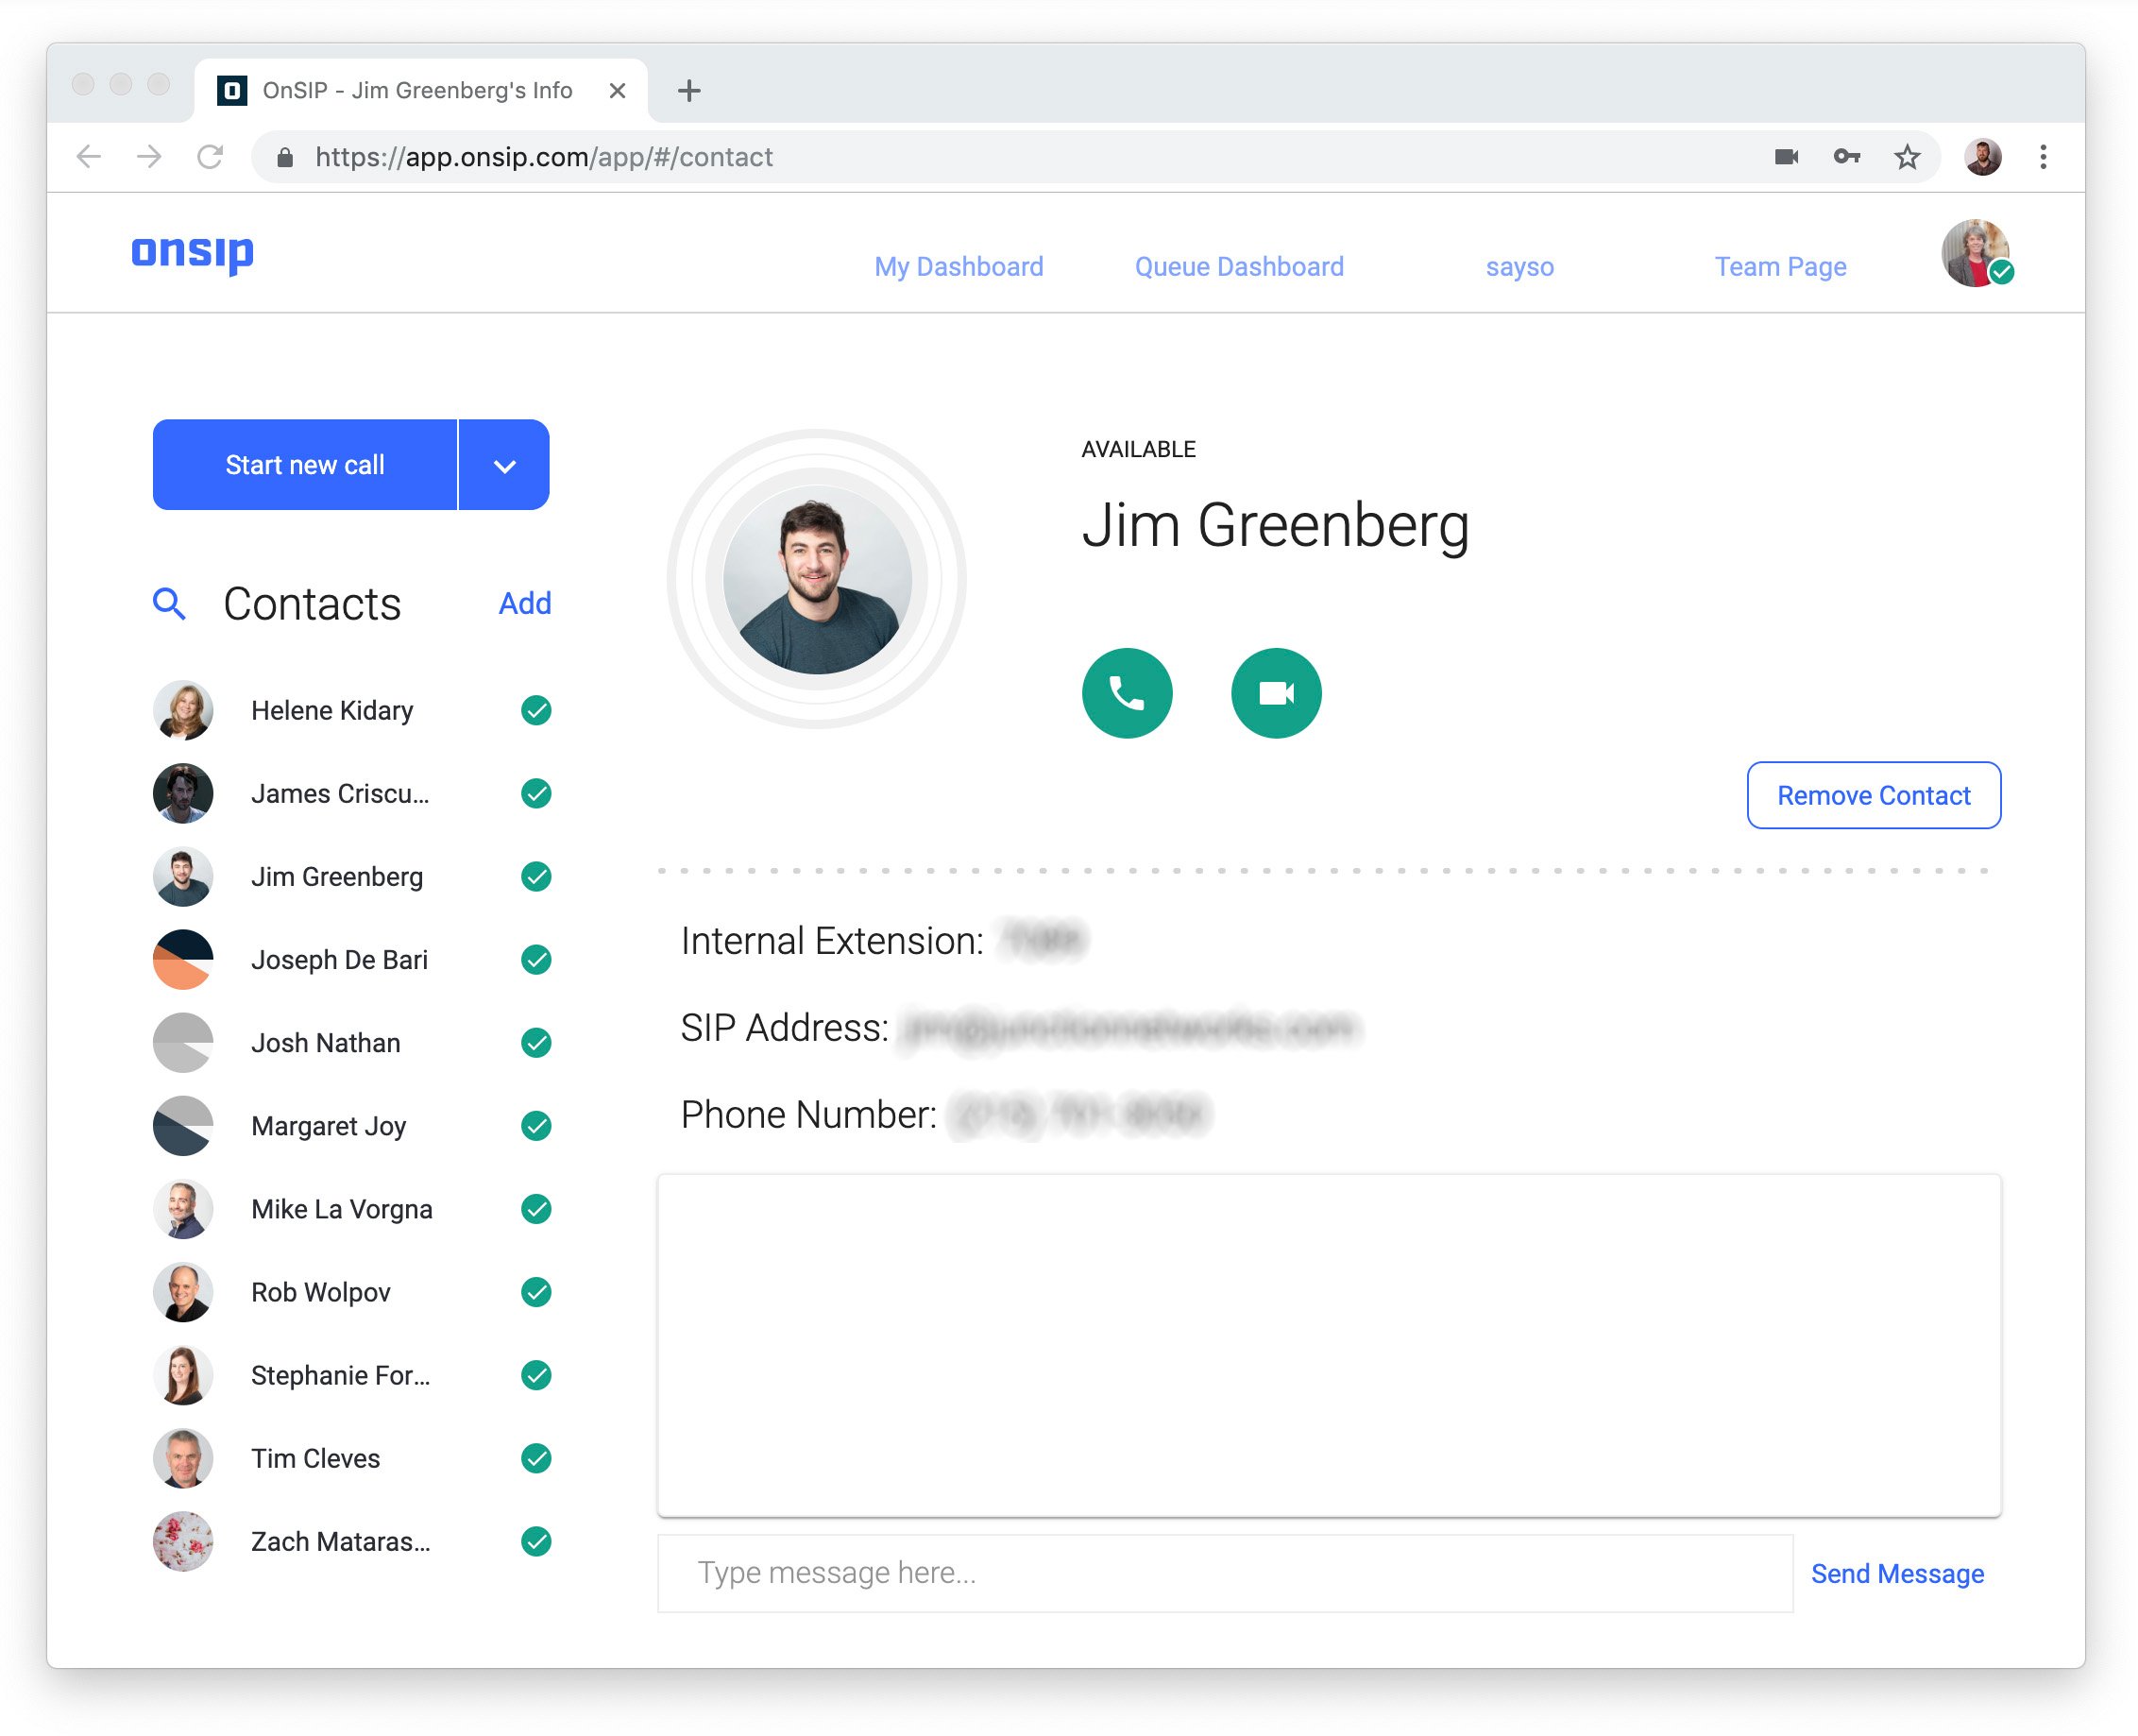Add a new contact
This screenshot has height=1736, width=2138.
point(524,603)
